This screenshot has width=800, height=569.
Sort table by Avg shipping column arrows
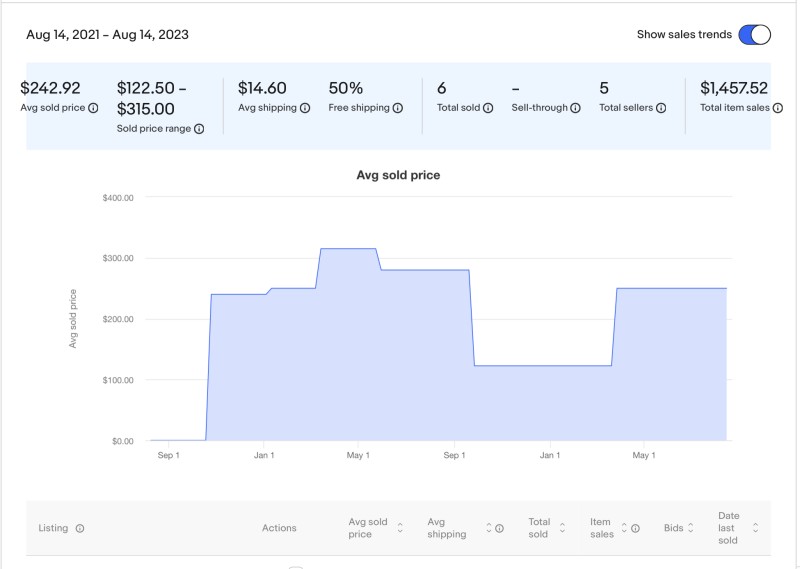tap(489, 528)
